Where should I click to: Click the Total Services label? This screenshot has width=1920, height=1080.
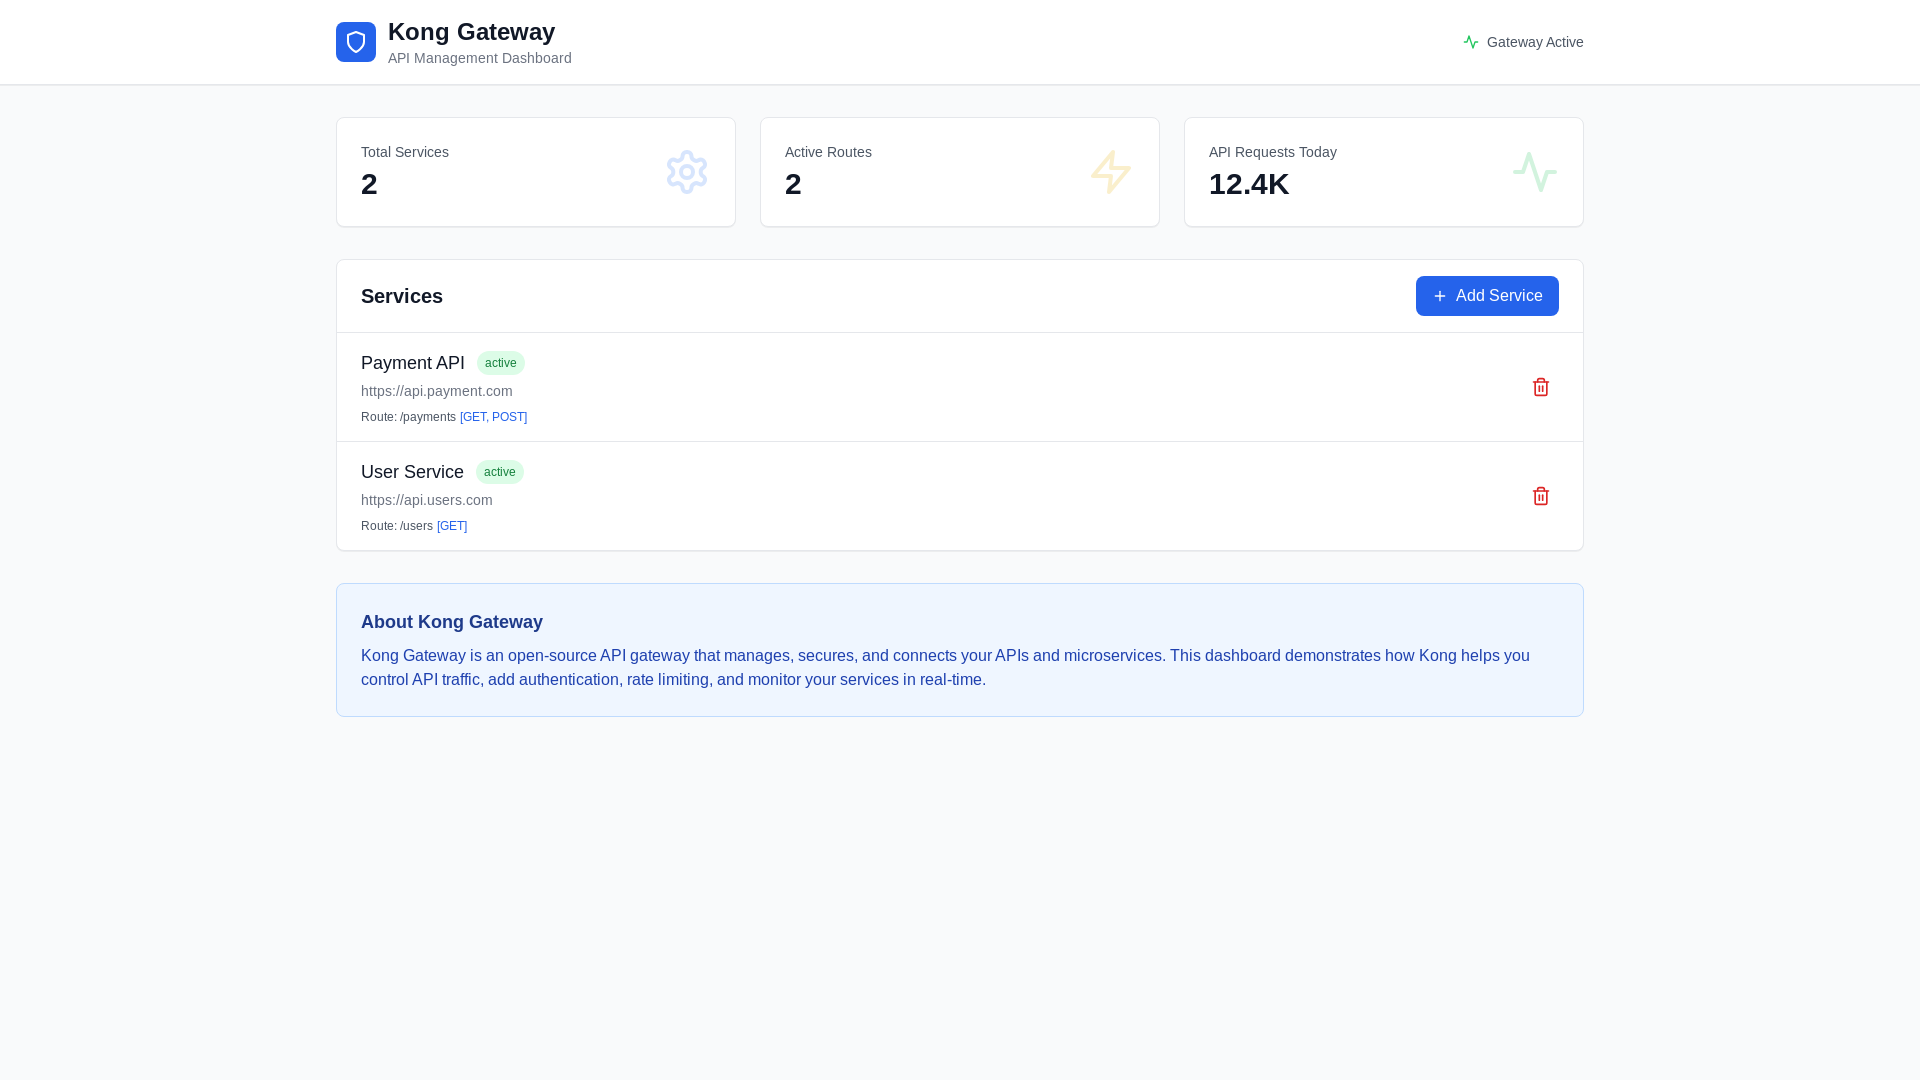(405, 152)
